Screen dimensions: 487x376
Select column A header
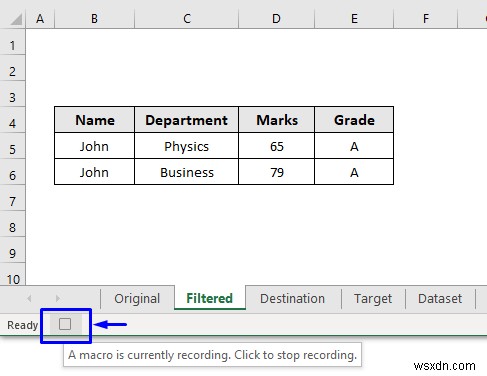[x=40, y=19]
